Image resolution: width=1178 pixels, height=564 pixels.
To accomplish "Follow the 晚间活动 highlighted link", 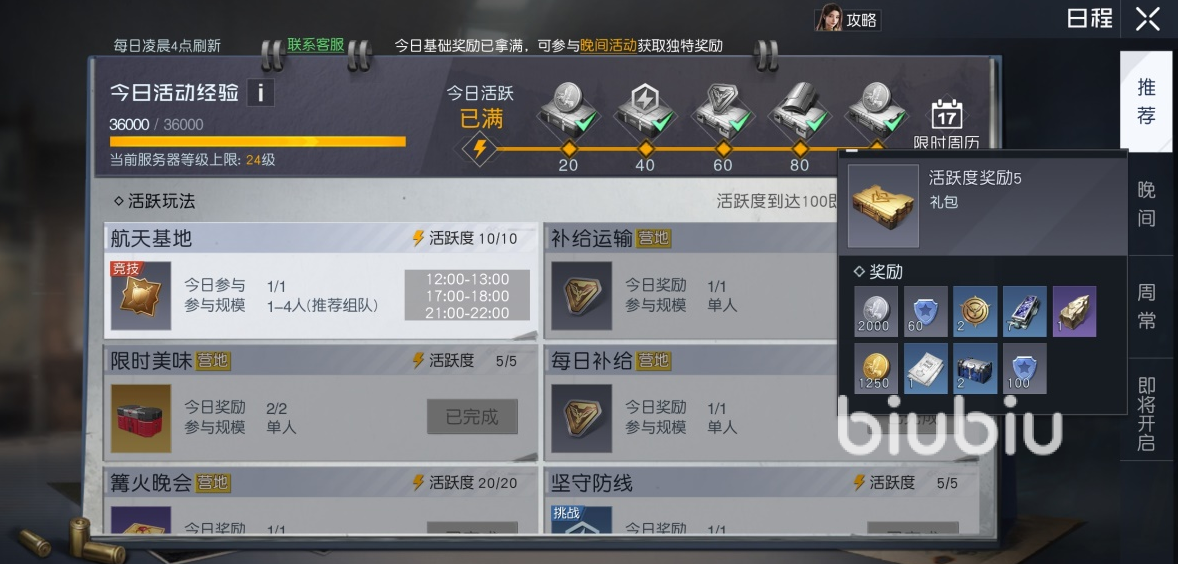I will (609, 46).
